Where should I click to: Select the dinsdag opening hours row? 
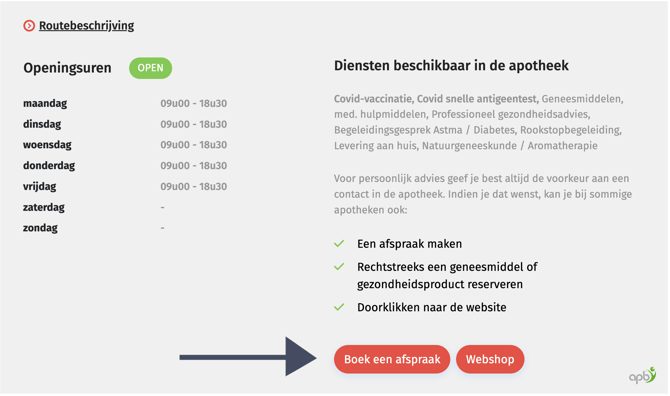point(125,124)
